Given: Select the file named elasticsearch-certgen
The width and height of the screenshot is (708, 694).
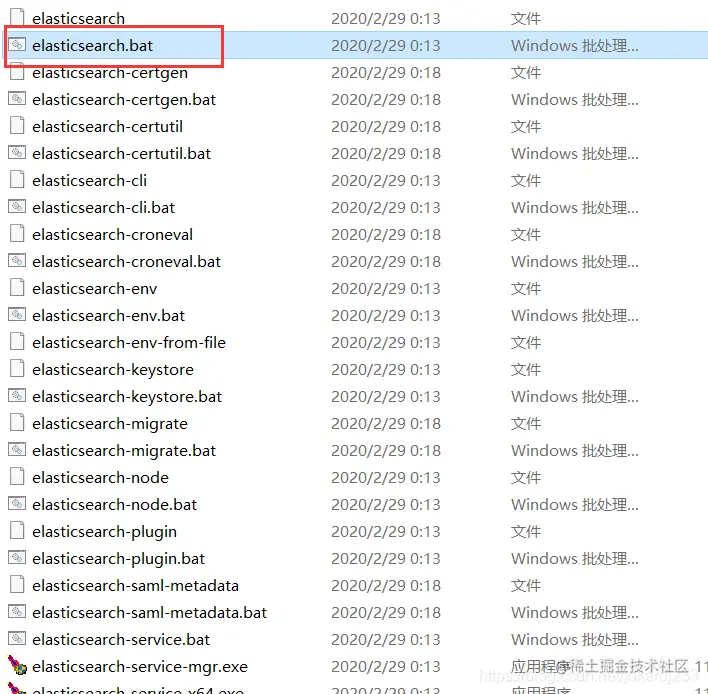Looking at the screenshot, I should coord(110,73).
